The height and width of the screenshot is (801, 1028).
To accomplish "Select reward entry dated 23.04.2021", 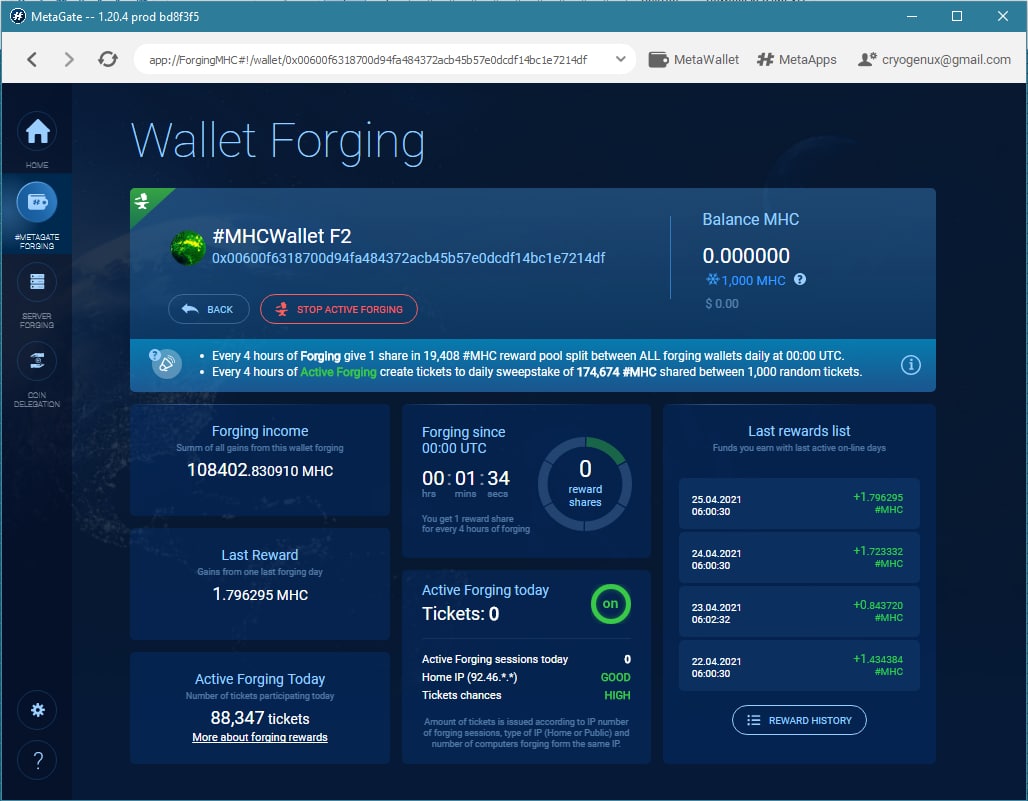I will click(x=799, y=612).
